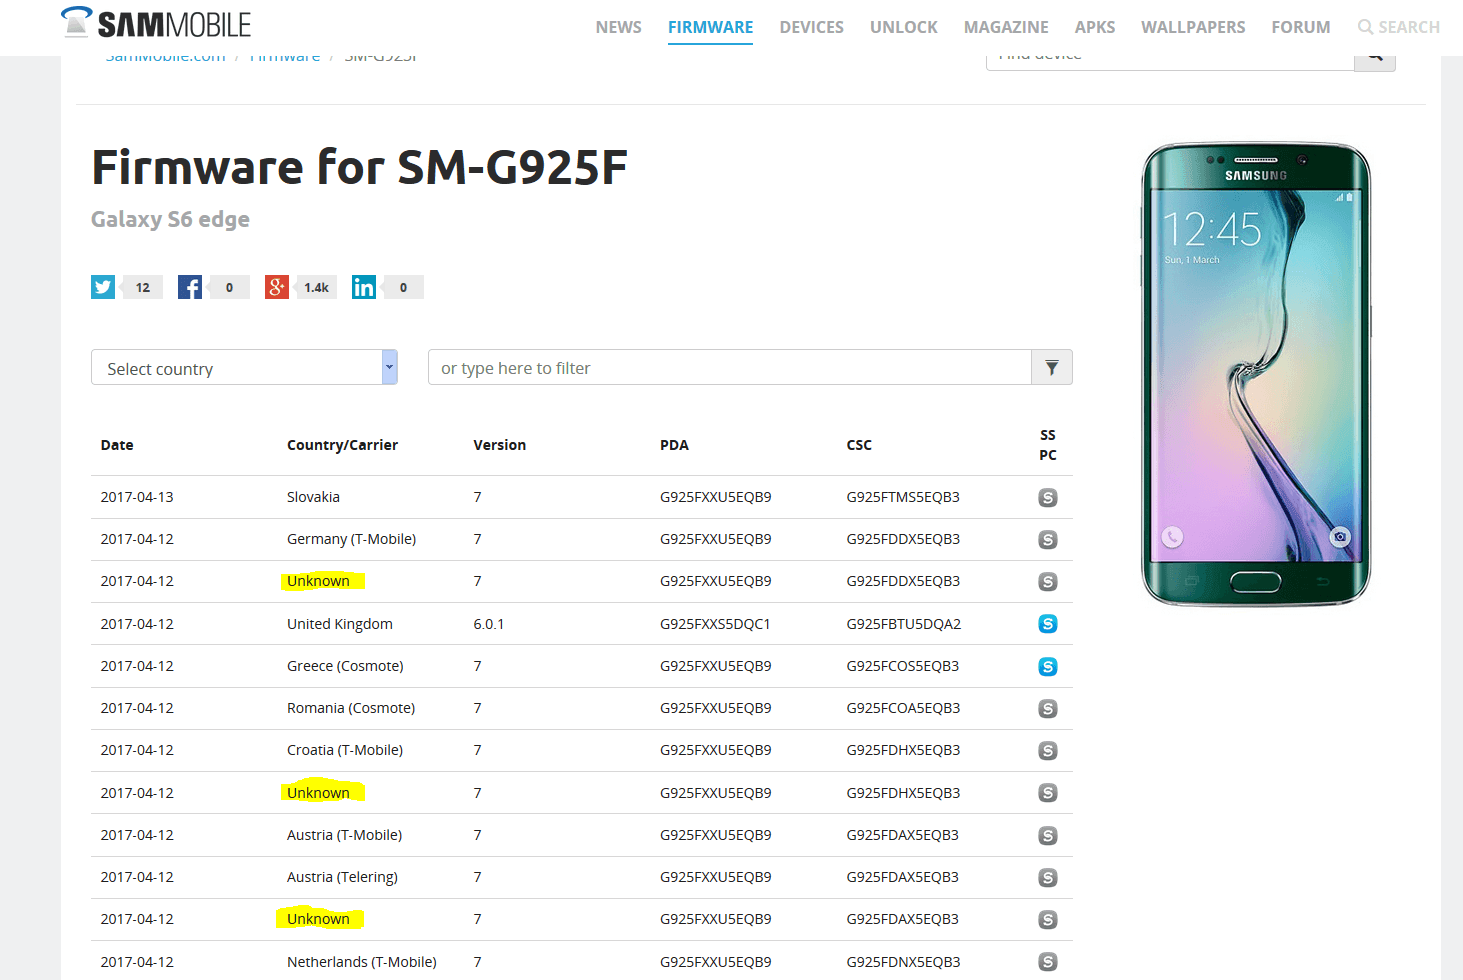
Task: Share via the Google Plus icon
Action: click(x=277, y=287)
